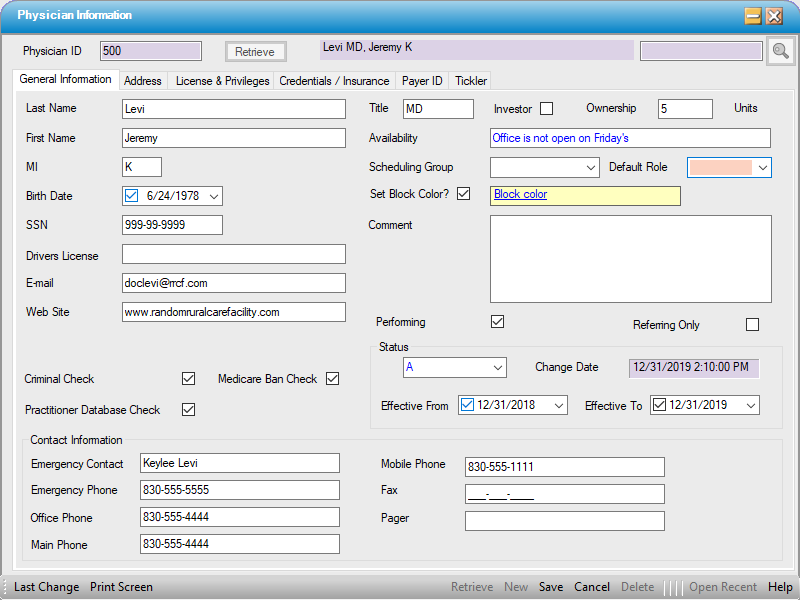This screenshot has height=600, width=800.
Task: Click the magnifying glass physician search icon
Action: (x=780, y=51)
